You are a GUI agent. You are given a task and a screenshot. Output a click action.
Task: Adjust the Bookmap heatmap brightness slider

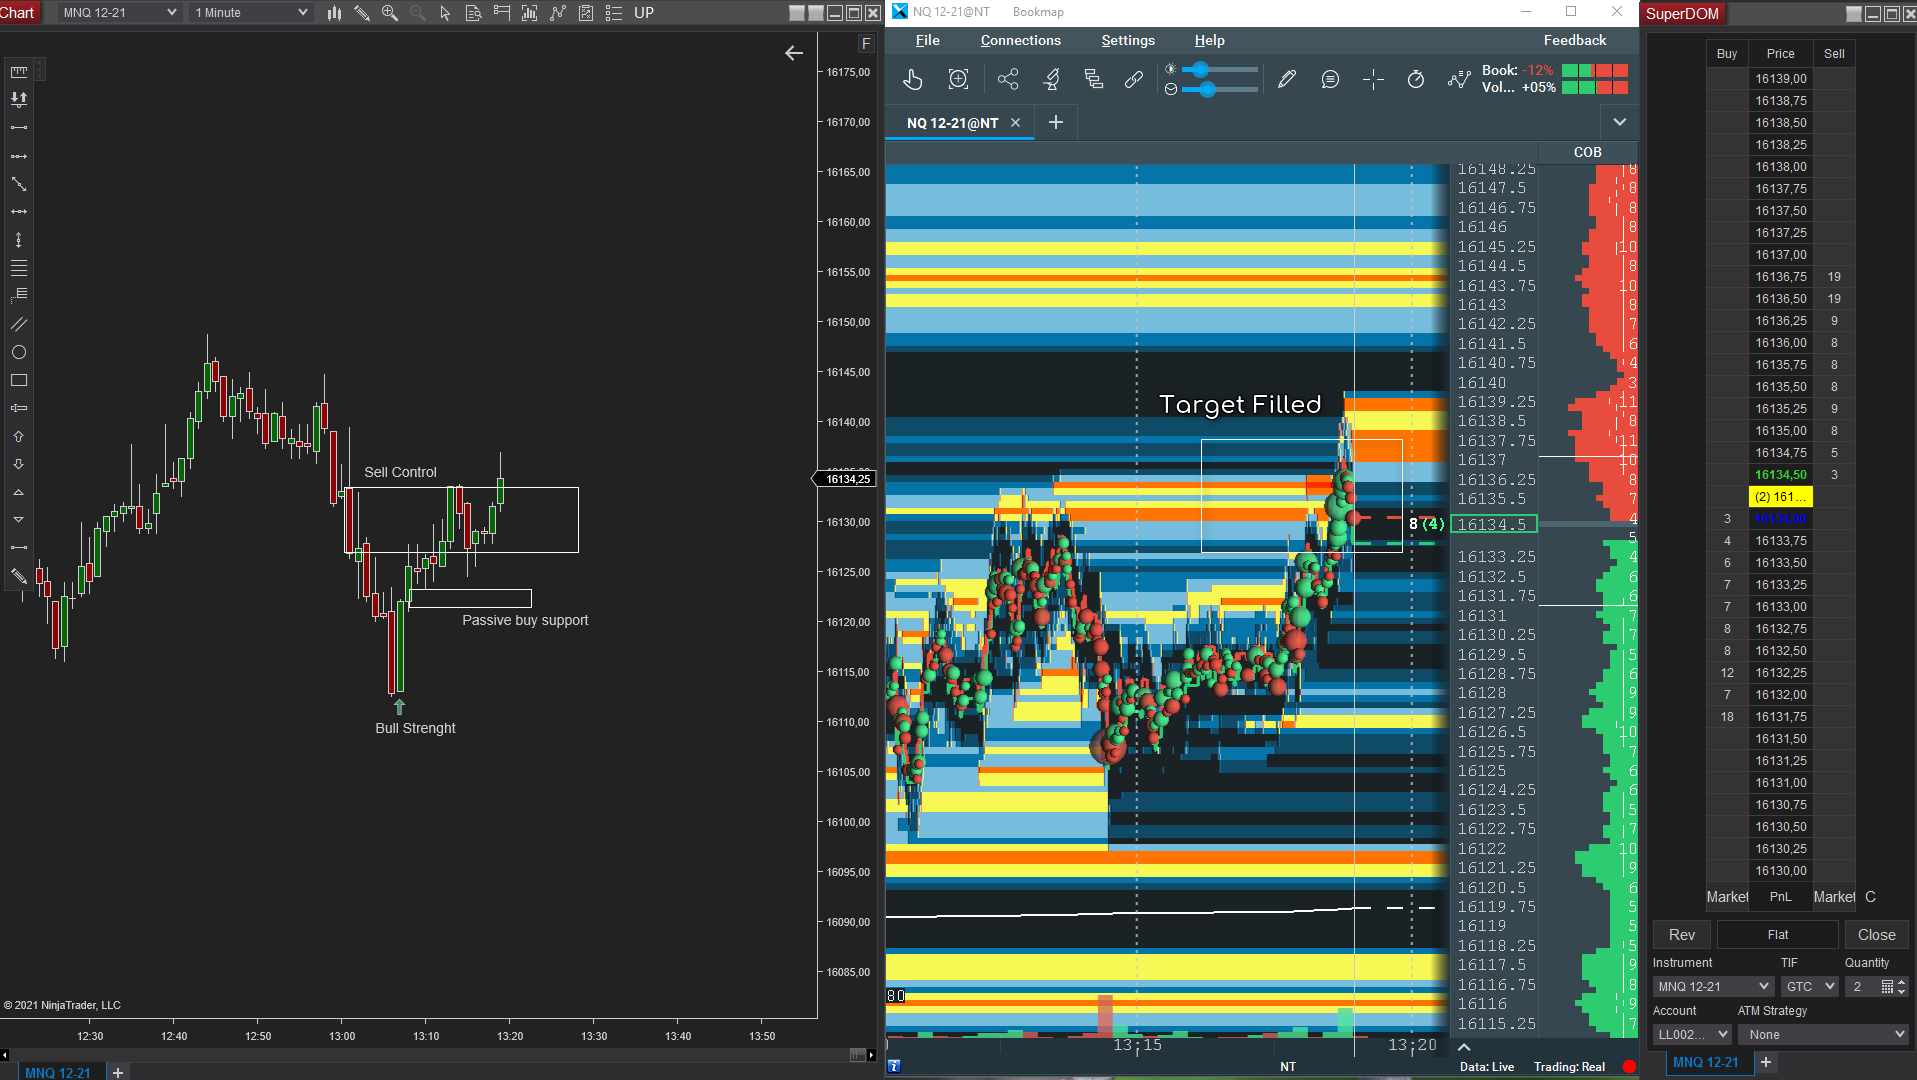click(1219, 69)
